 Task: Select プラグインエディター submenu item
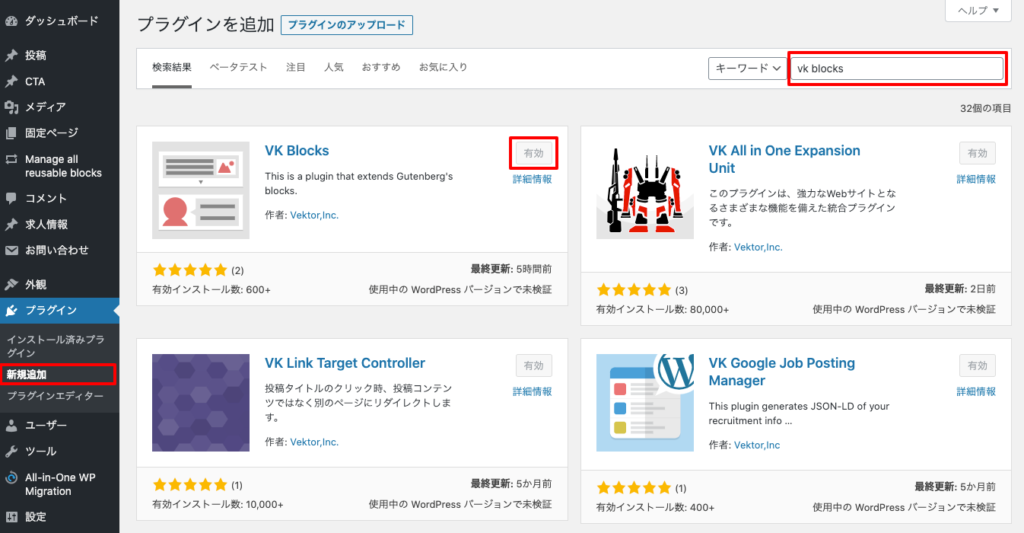[x=55, y=396]
